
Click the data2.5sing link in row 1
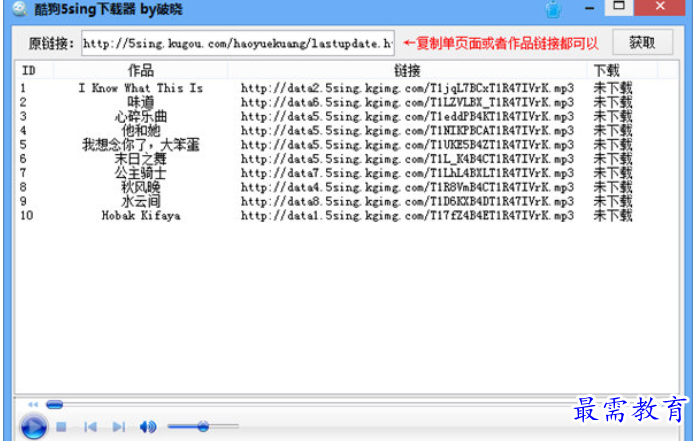[x=407, y=88]
